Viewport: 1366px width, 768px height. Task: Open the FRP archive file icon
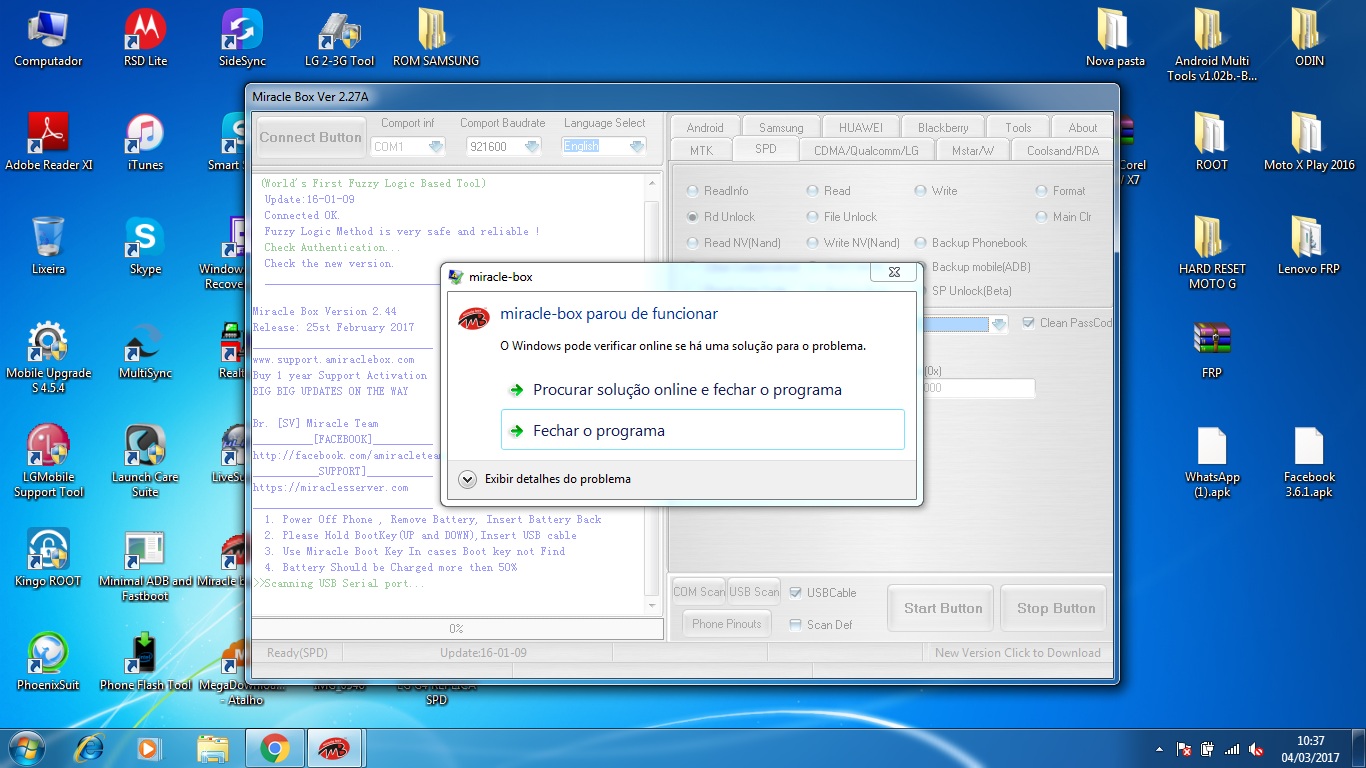click(1212, 350)
